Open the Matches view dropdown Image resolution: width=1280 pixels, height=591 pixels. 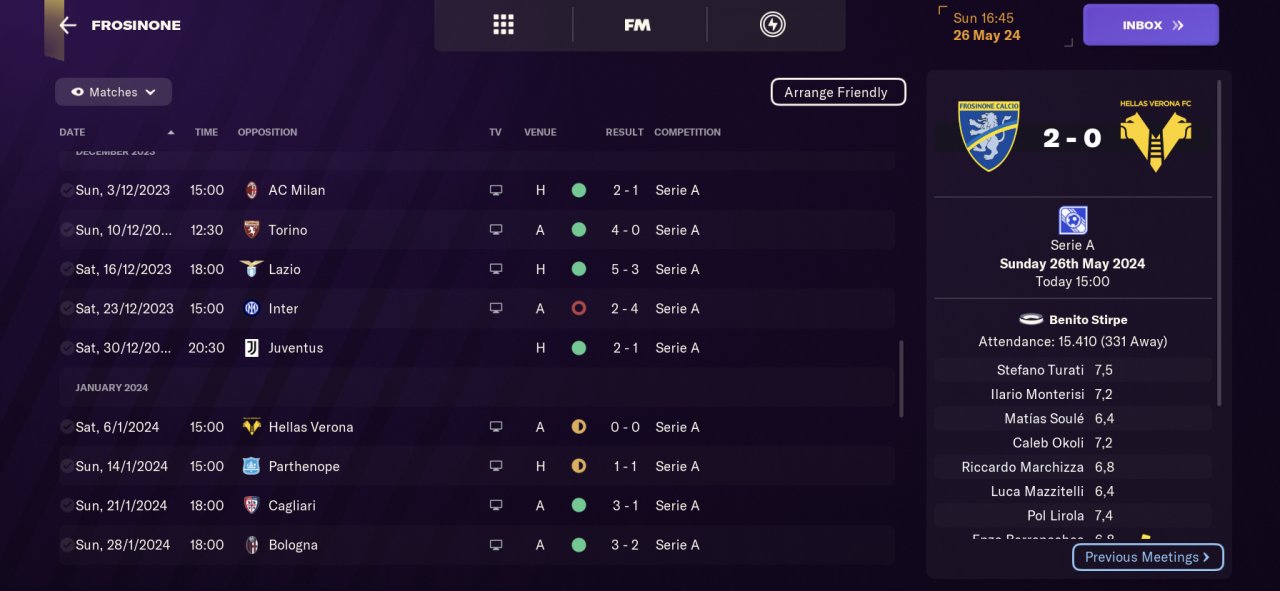click(x=113, y=92)
